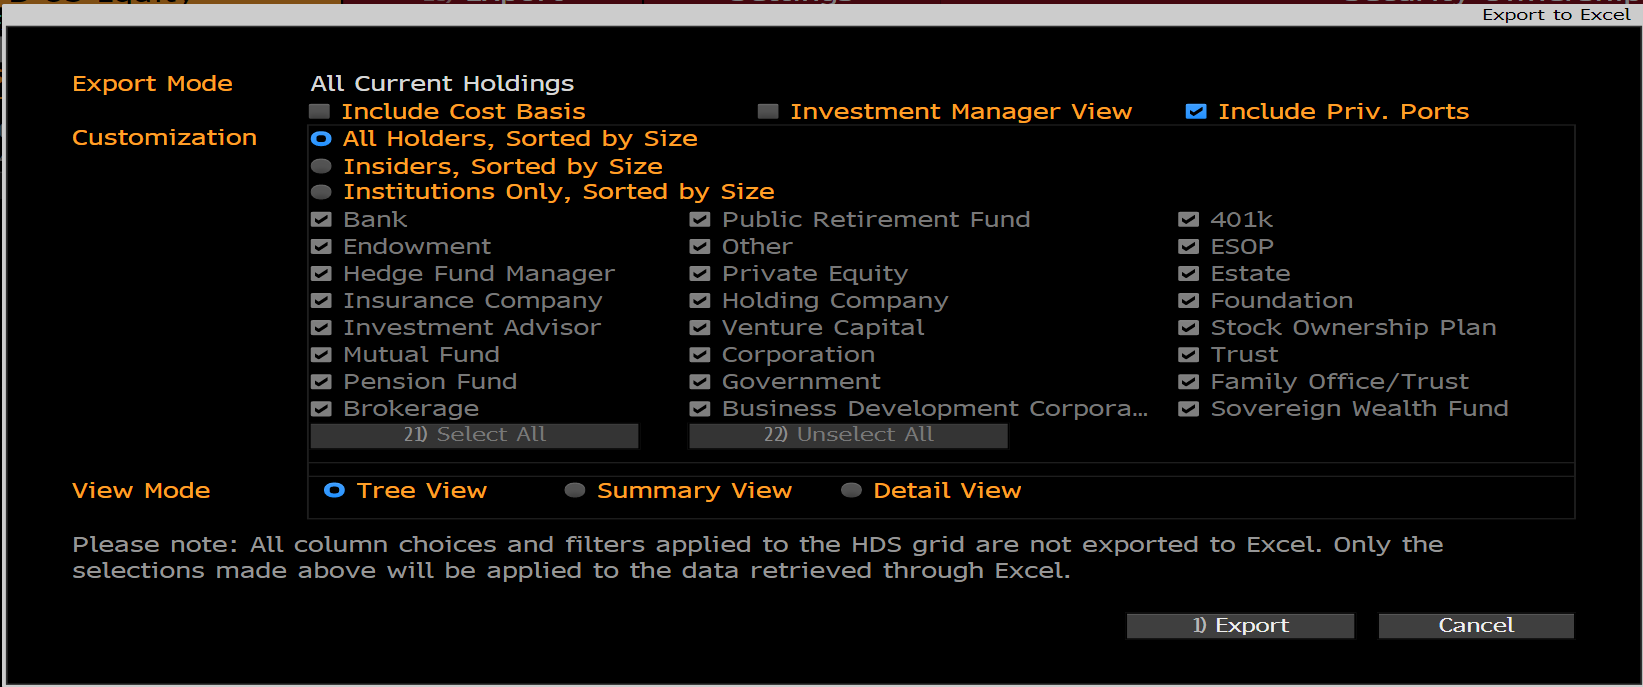Uncheck the Public Retirement Fund checkbox
The image size is (1643, 687).
[700, 220]
